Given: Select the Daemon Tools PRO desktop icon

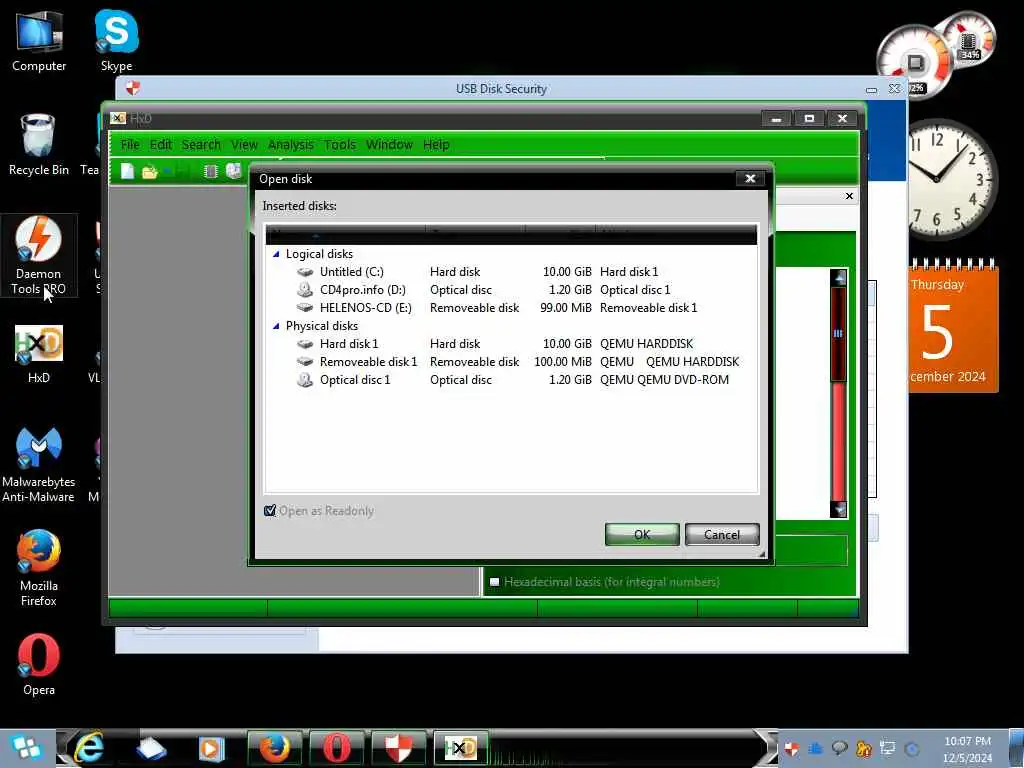Looking at the screenshot, I should pos(39,255).
